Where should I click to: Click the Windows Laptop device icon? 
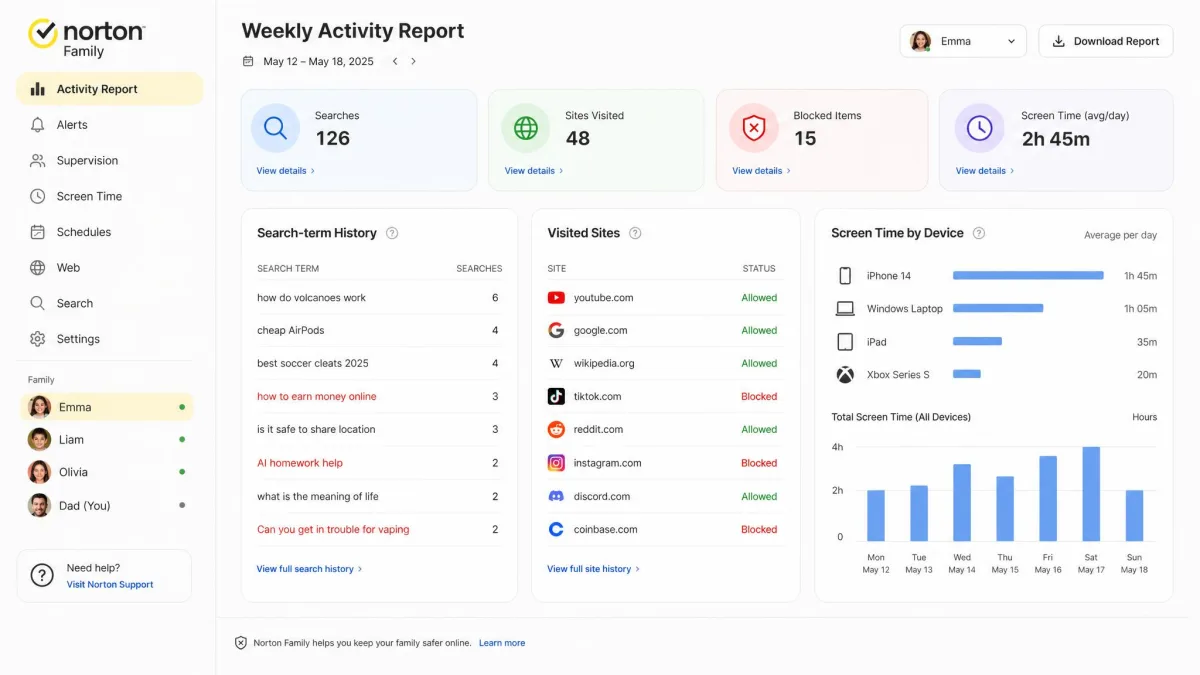[845, 309]
